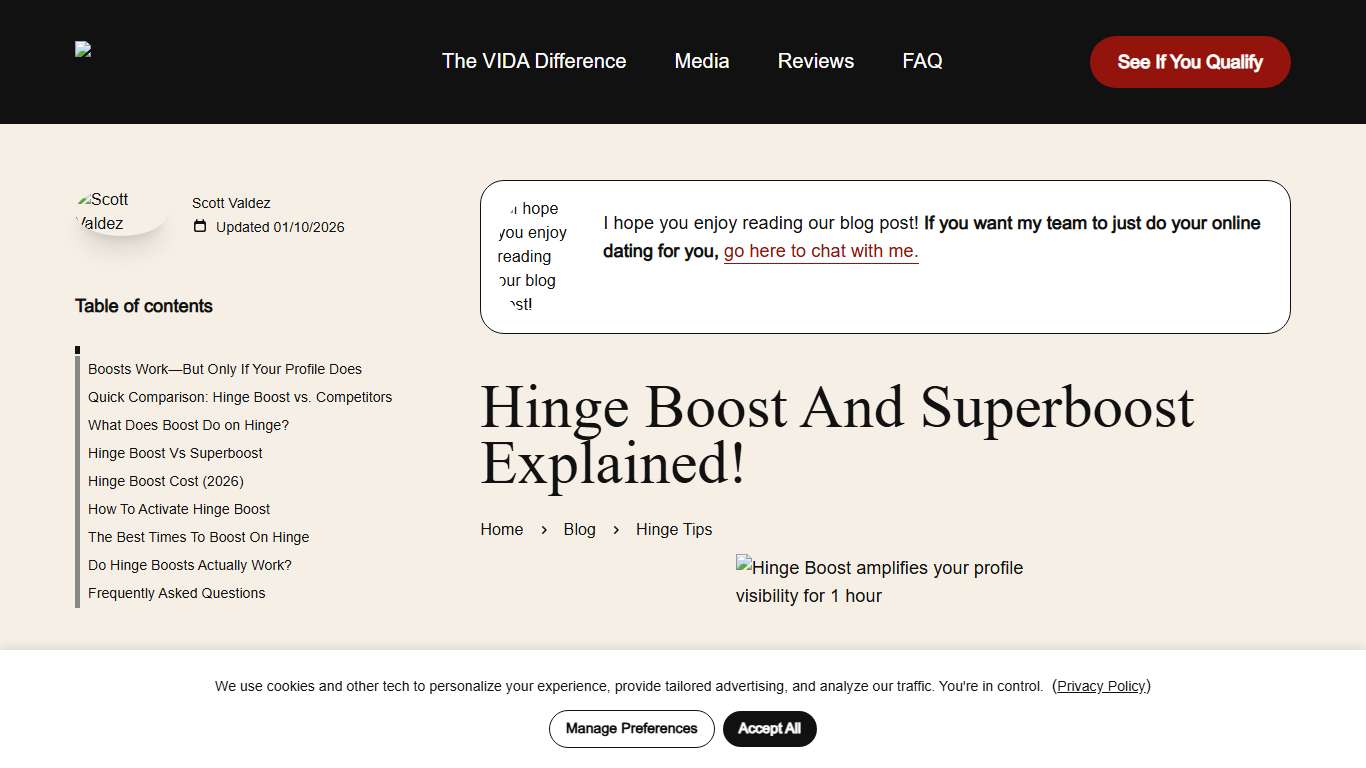Click the See If You Qualify button

[x=1189, y=61]
